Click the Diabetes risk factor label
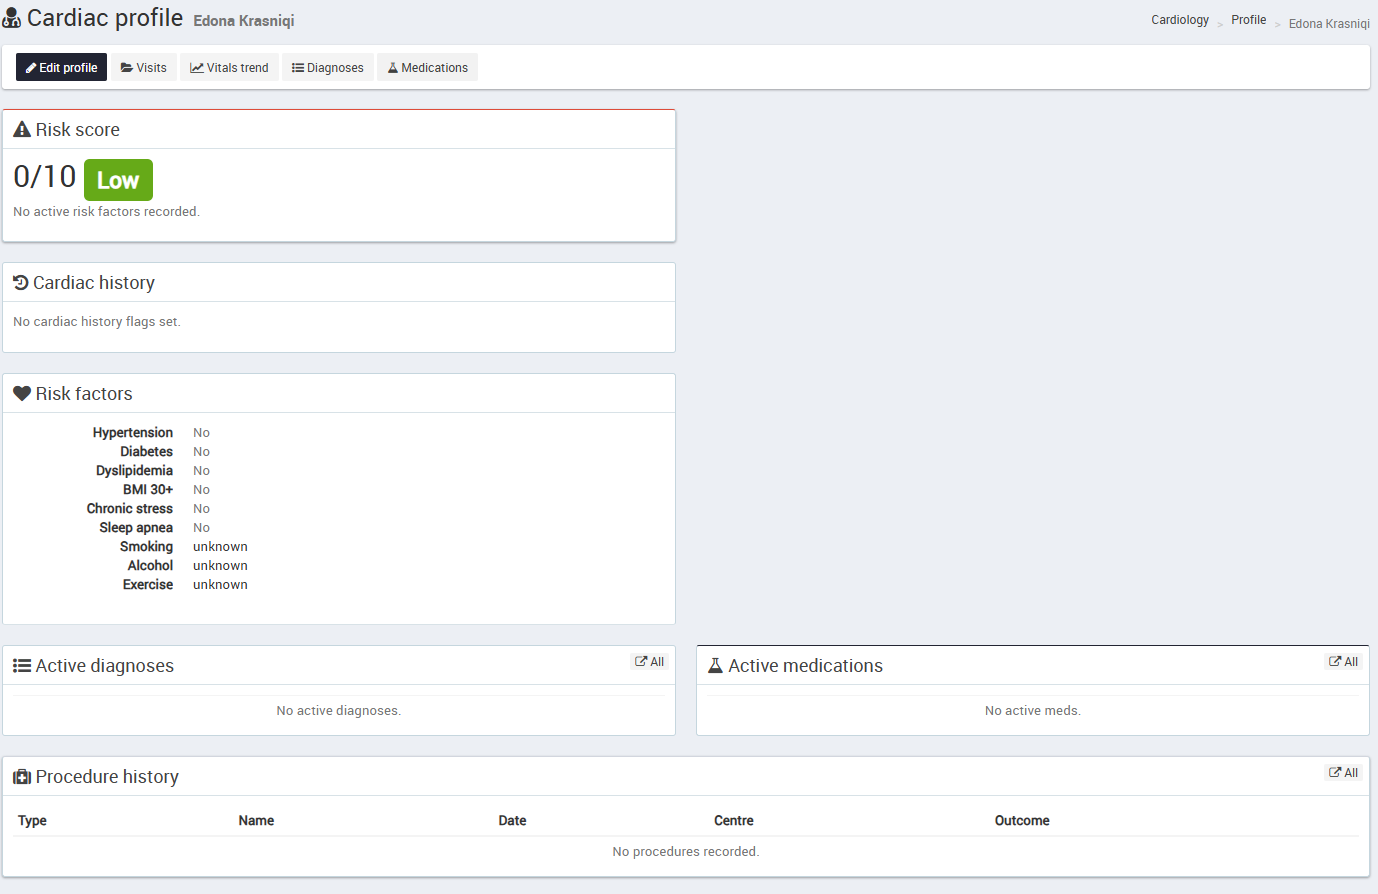Image resolution: width=1378 pixels, height=894 pixels. (147, 451)
